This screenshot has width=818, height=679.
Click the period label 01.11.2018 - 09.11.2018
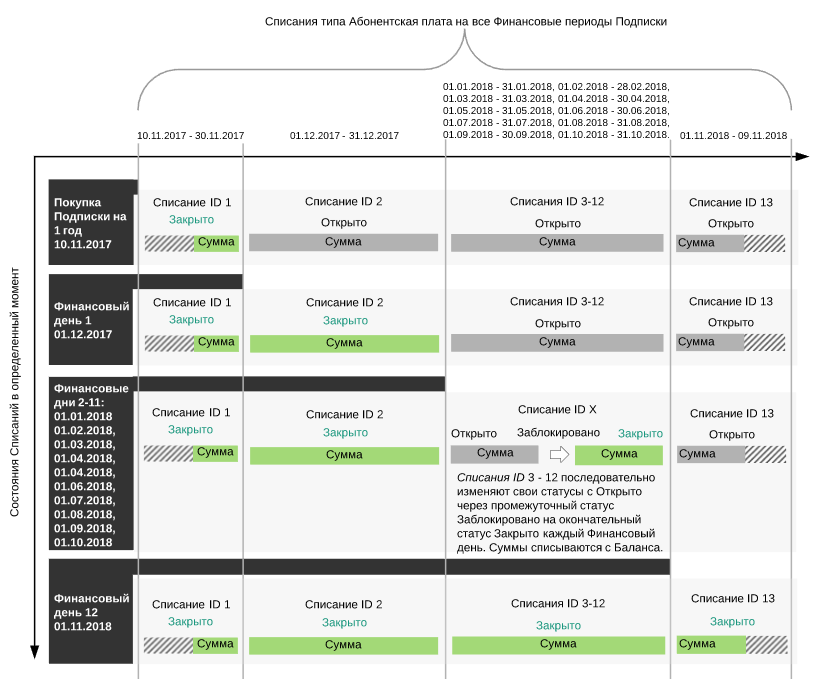(733, 136)
